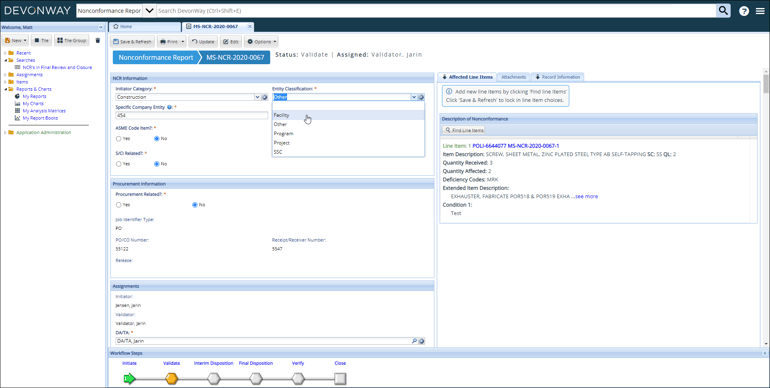This screenshot has height=388, width=770.
Task: Select No for Procurement Related
Action: click(x=195, y=205)
